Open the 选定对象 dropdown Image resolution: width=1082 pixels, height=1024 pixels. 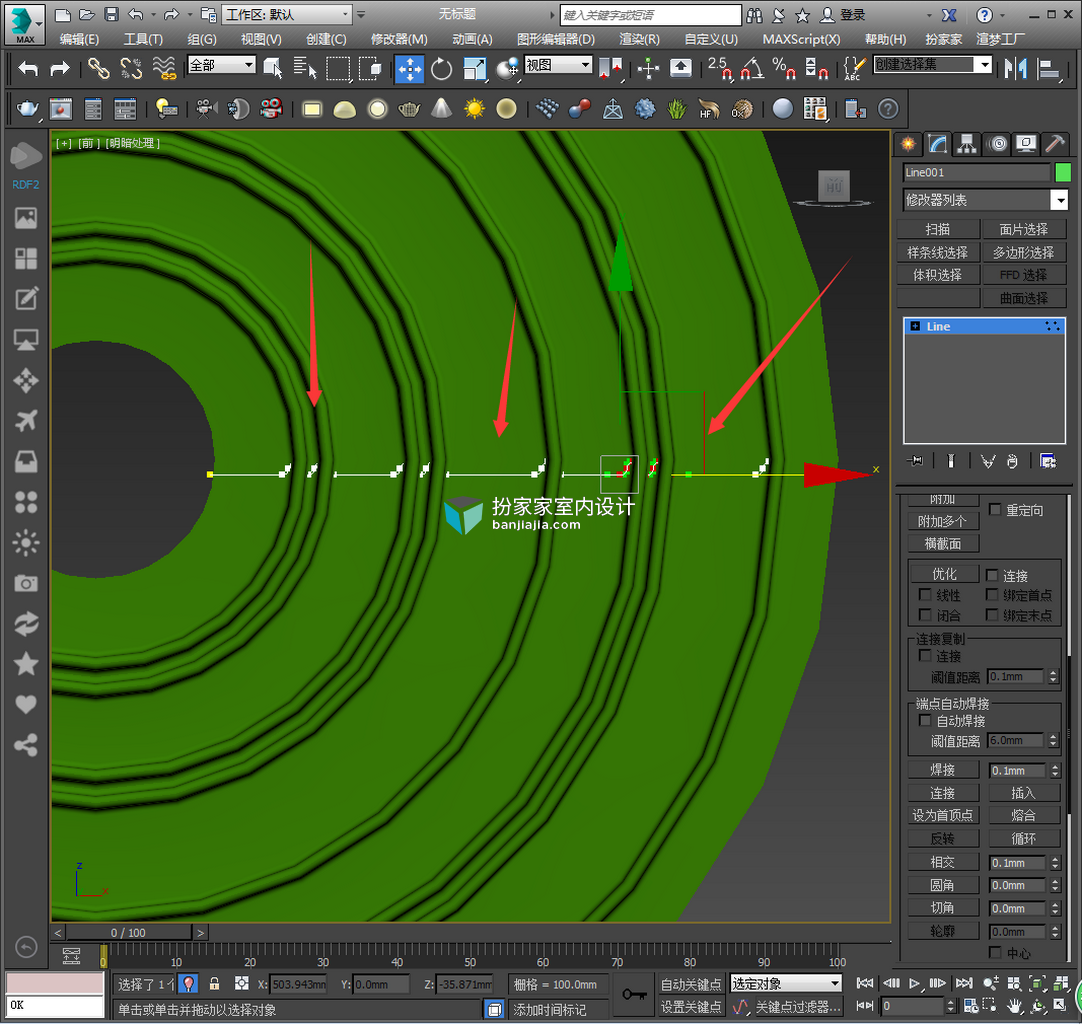786,983
